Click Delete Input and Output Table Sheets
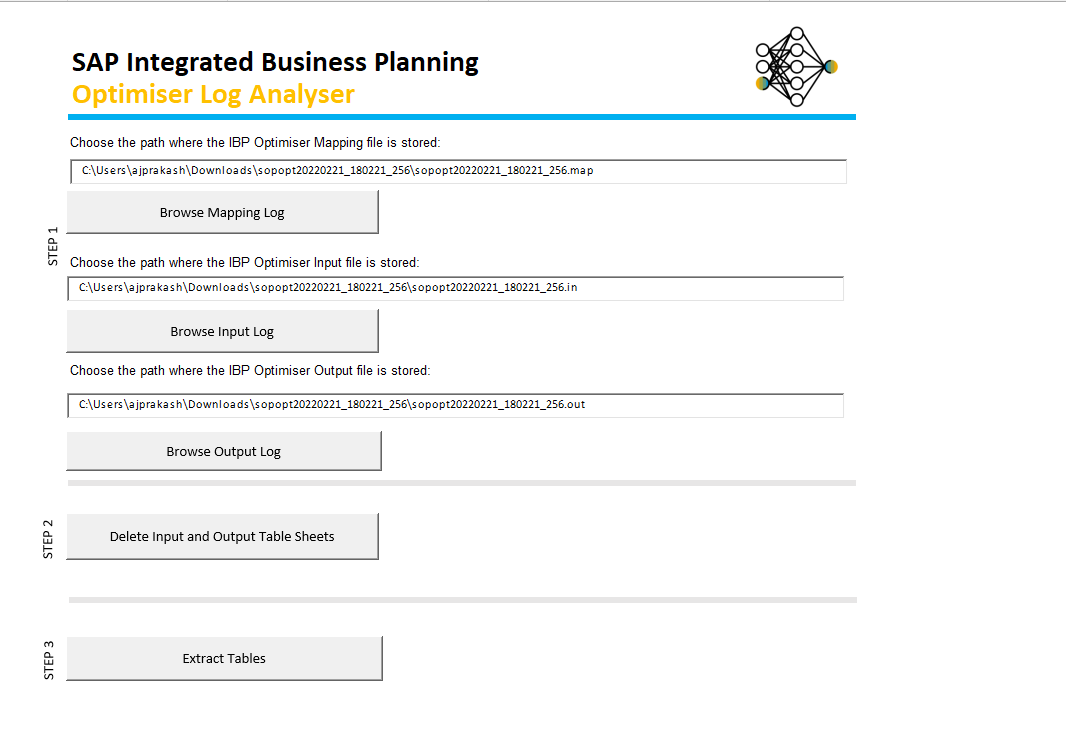 tap(222, 537)
